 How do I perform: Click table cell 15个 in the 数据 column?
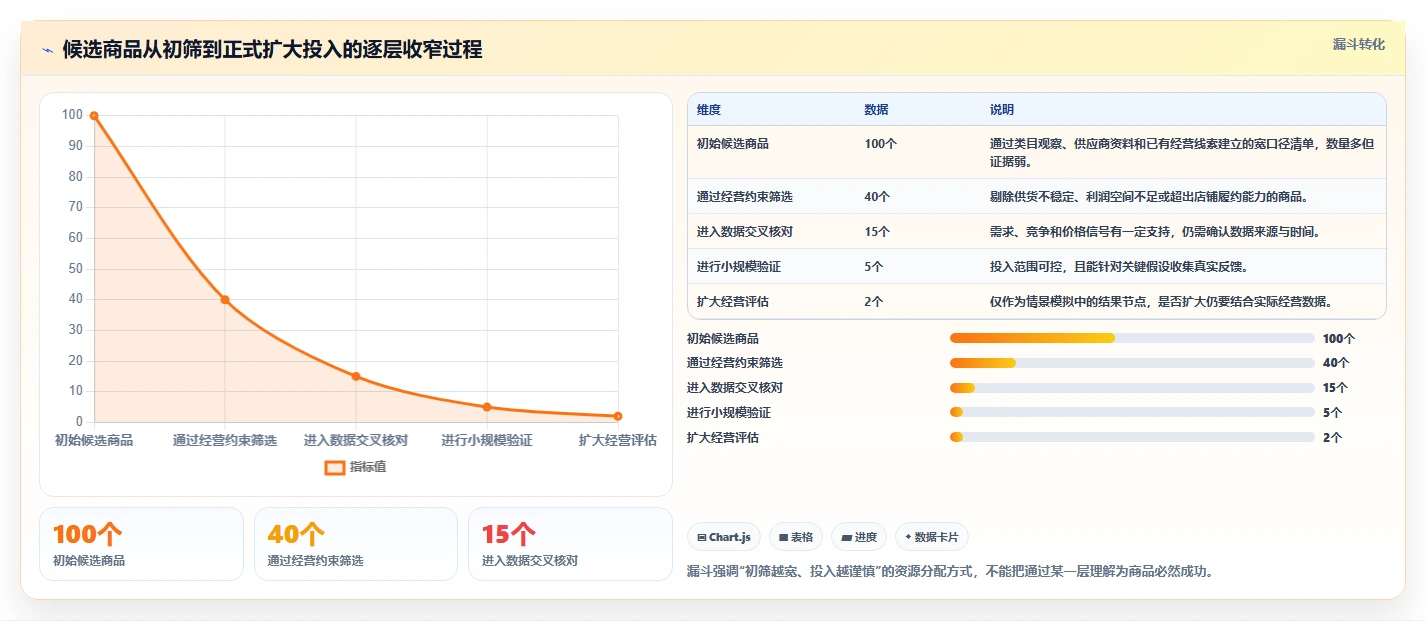click(877, 231)
